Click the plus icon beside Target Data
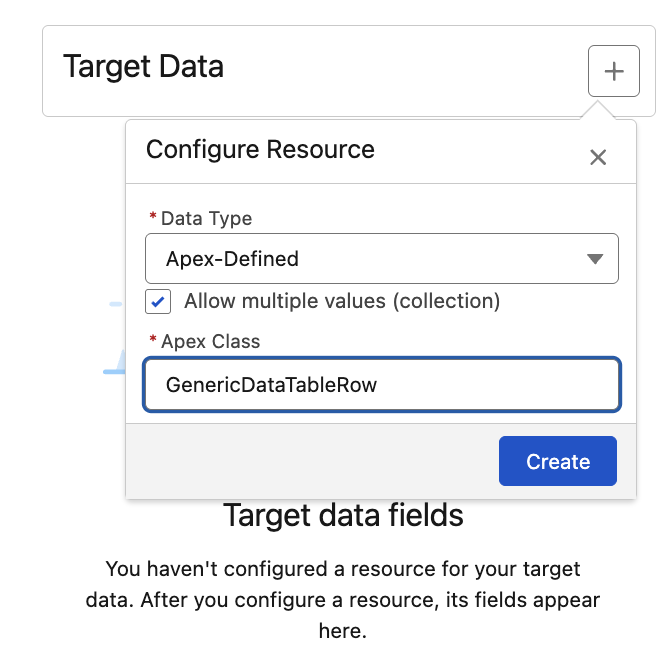The width and height of the screenshot is (672, 666). (613, 71)
